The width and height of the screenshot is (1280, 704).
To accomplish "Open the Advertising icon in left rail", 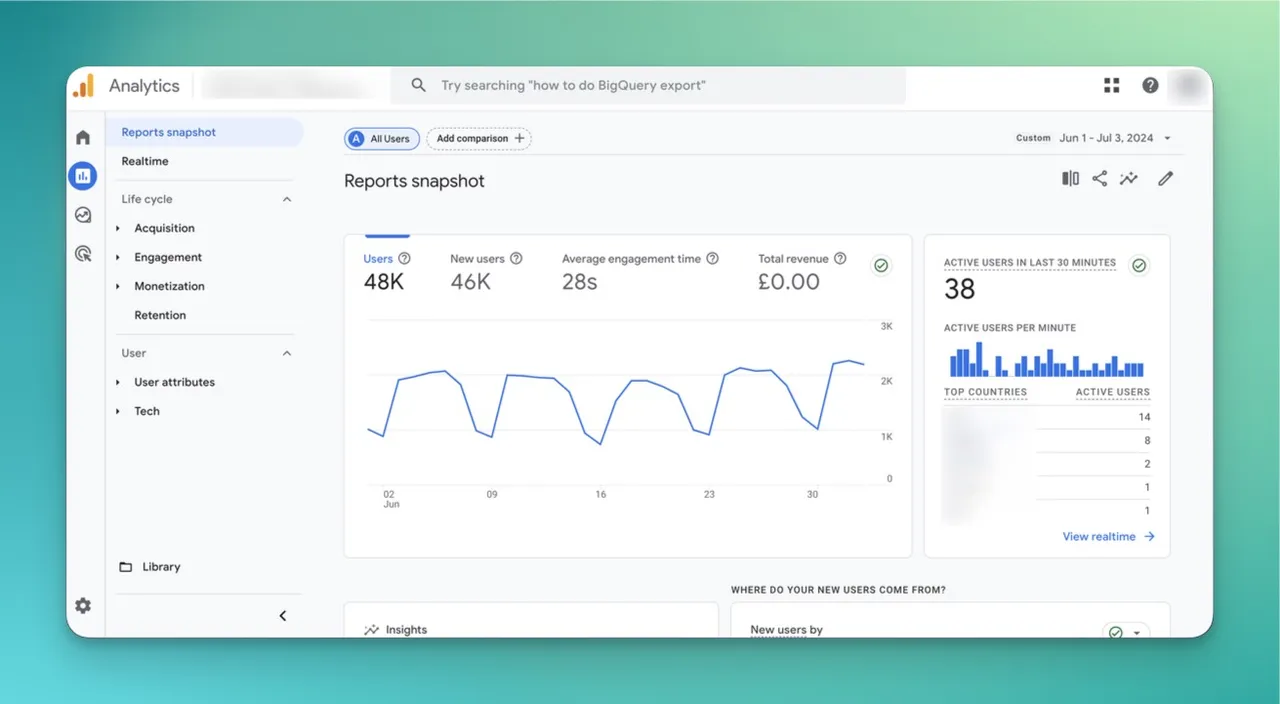I will (83, 254).
